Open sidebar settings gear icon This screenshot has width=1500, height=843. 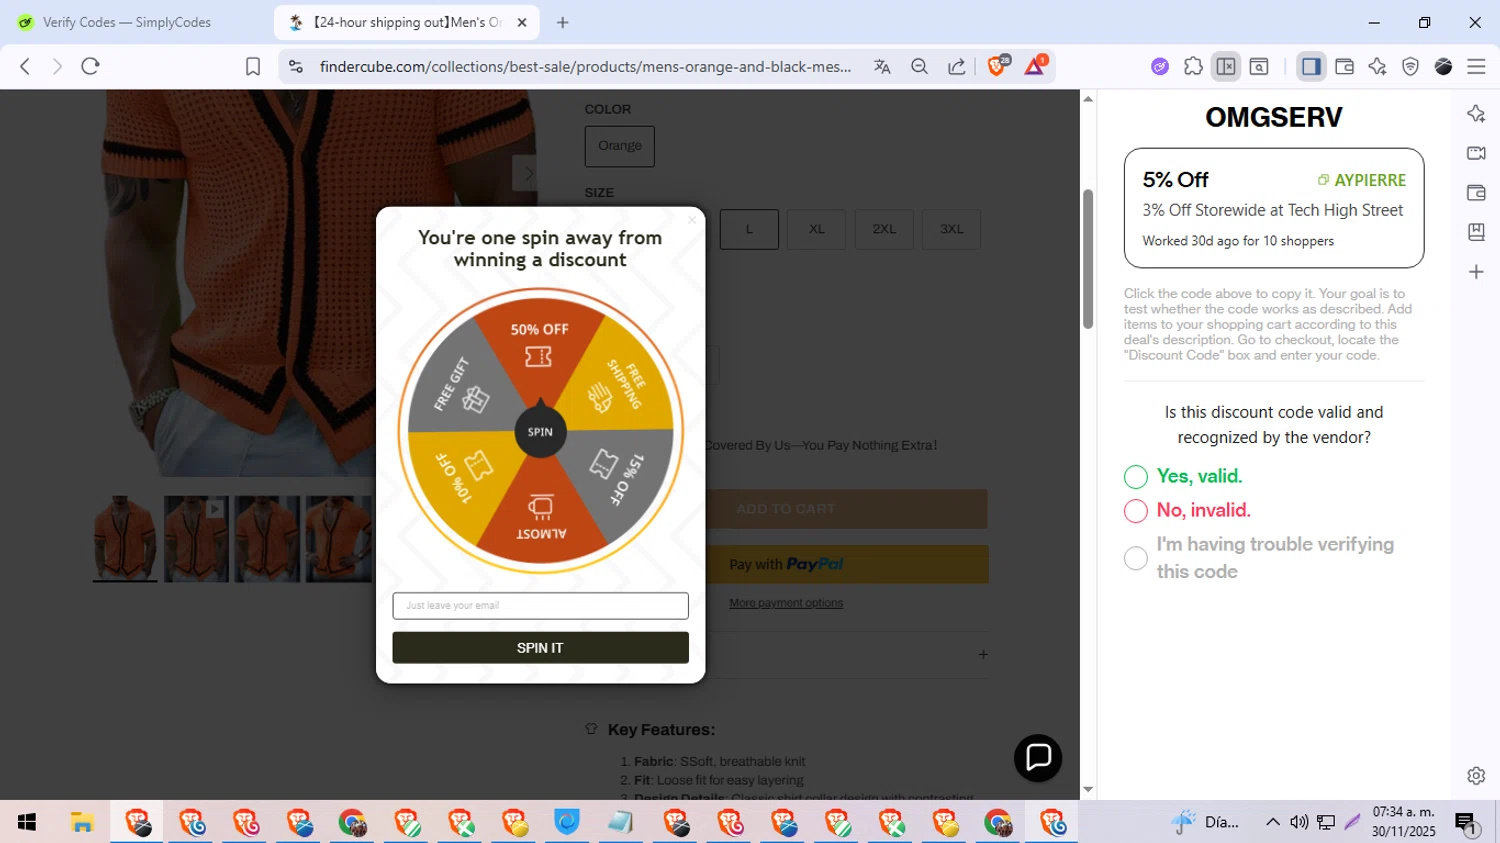(1476, 775)
